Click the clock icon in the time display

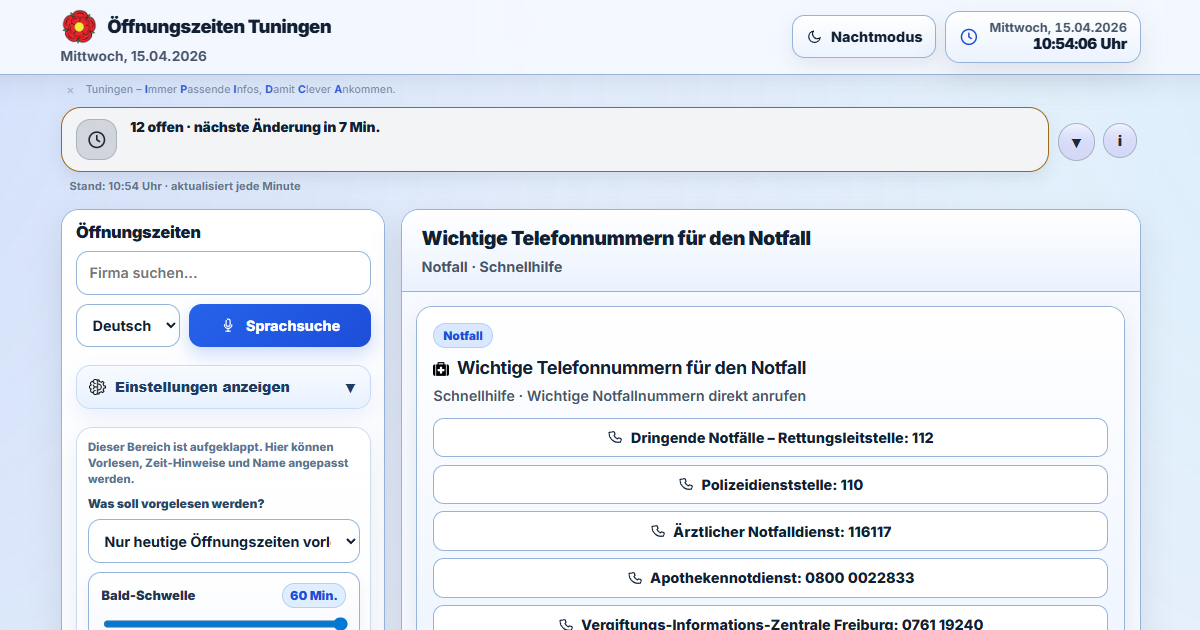(x=966, y=36)
